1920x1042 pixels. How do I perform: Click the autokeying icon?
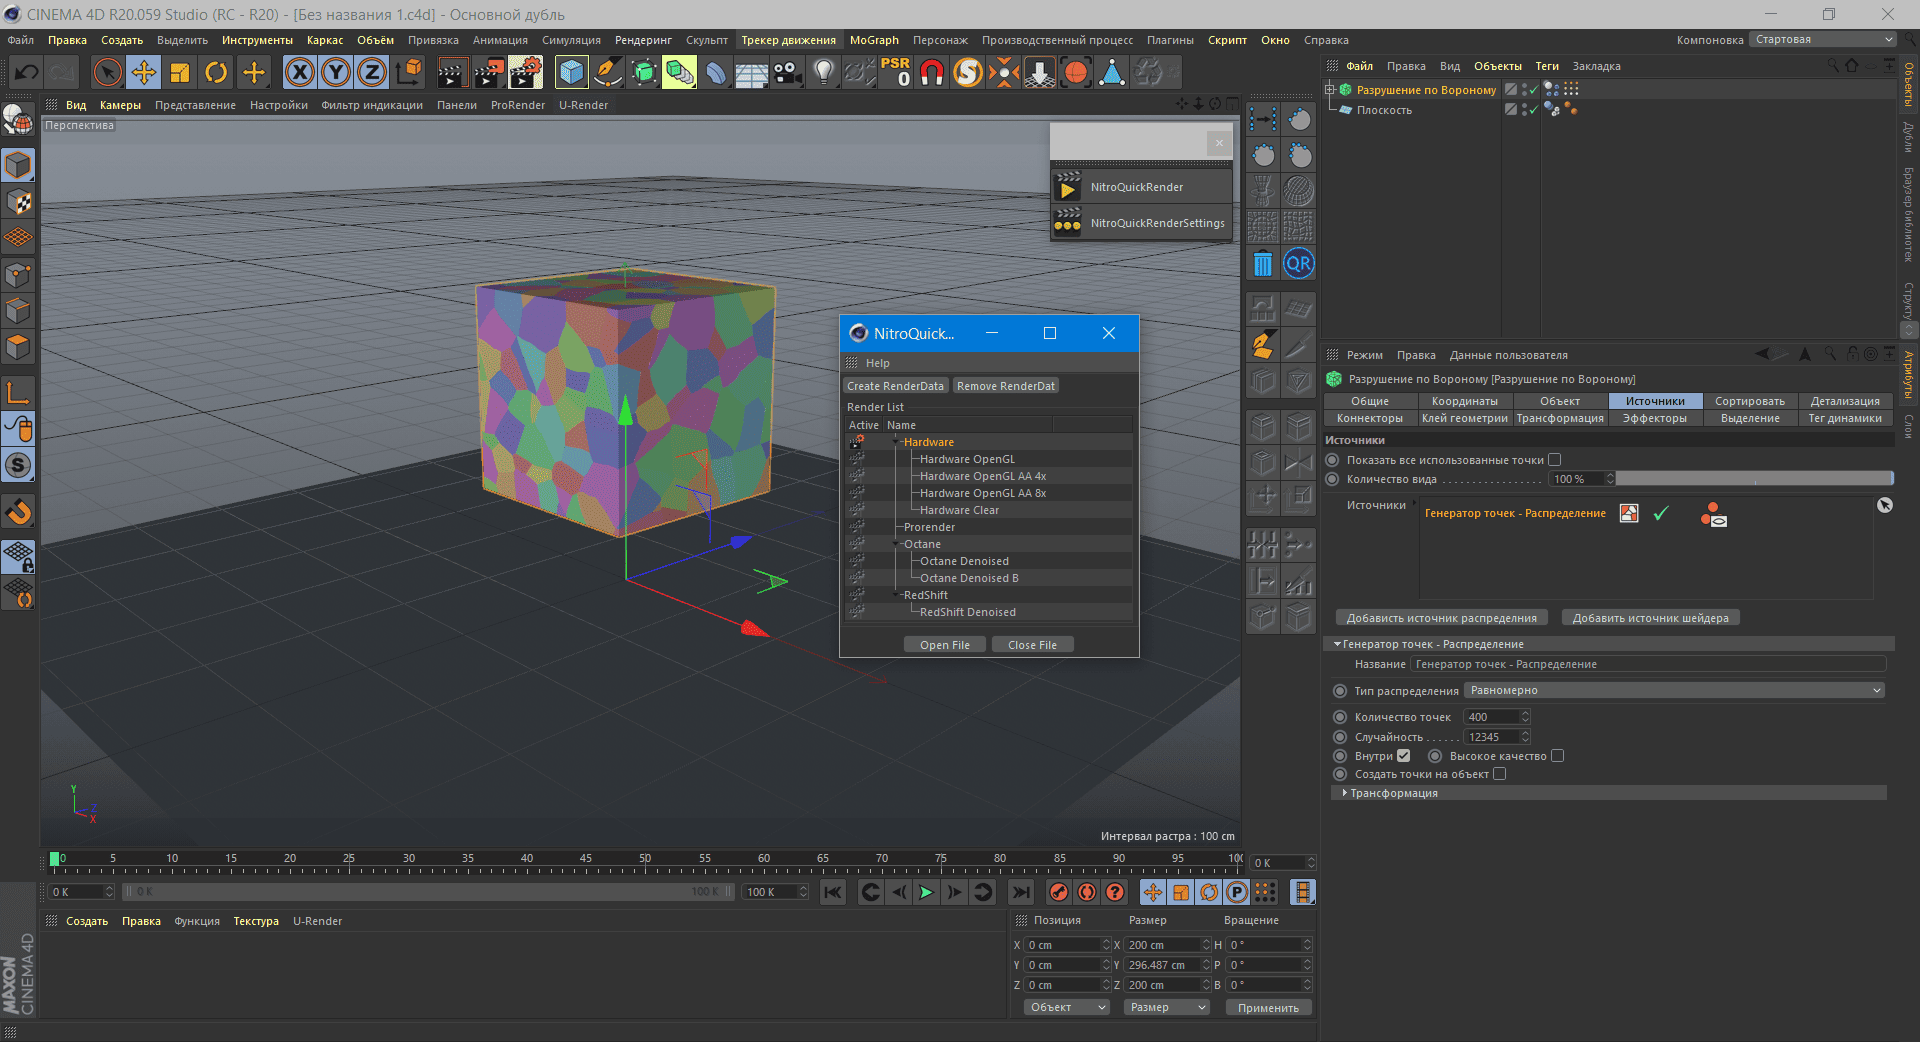[1087, 892]
